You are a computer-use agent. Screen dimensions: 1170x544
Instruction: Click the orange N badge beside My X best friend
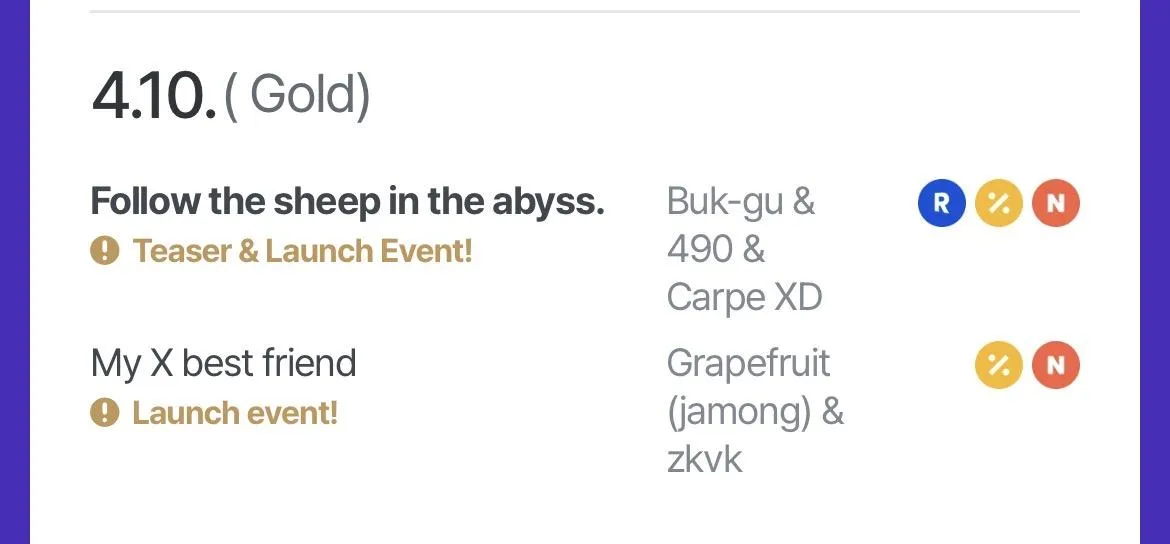(x=1056, y=365)
